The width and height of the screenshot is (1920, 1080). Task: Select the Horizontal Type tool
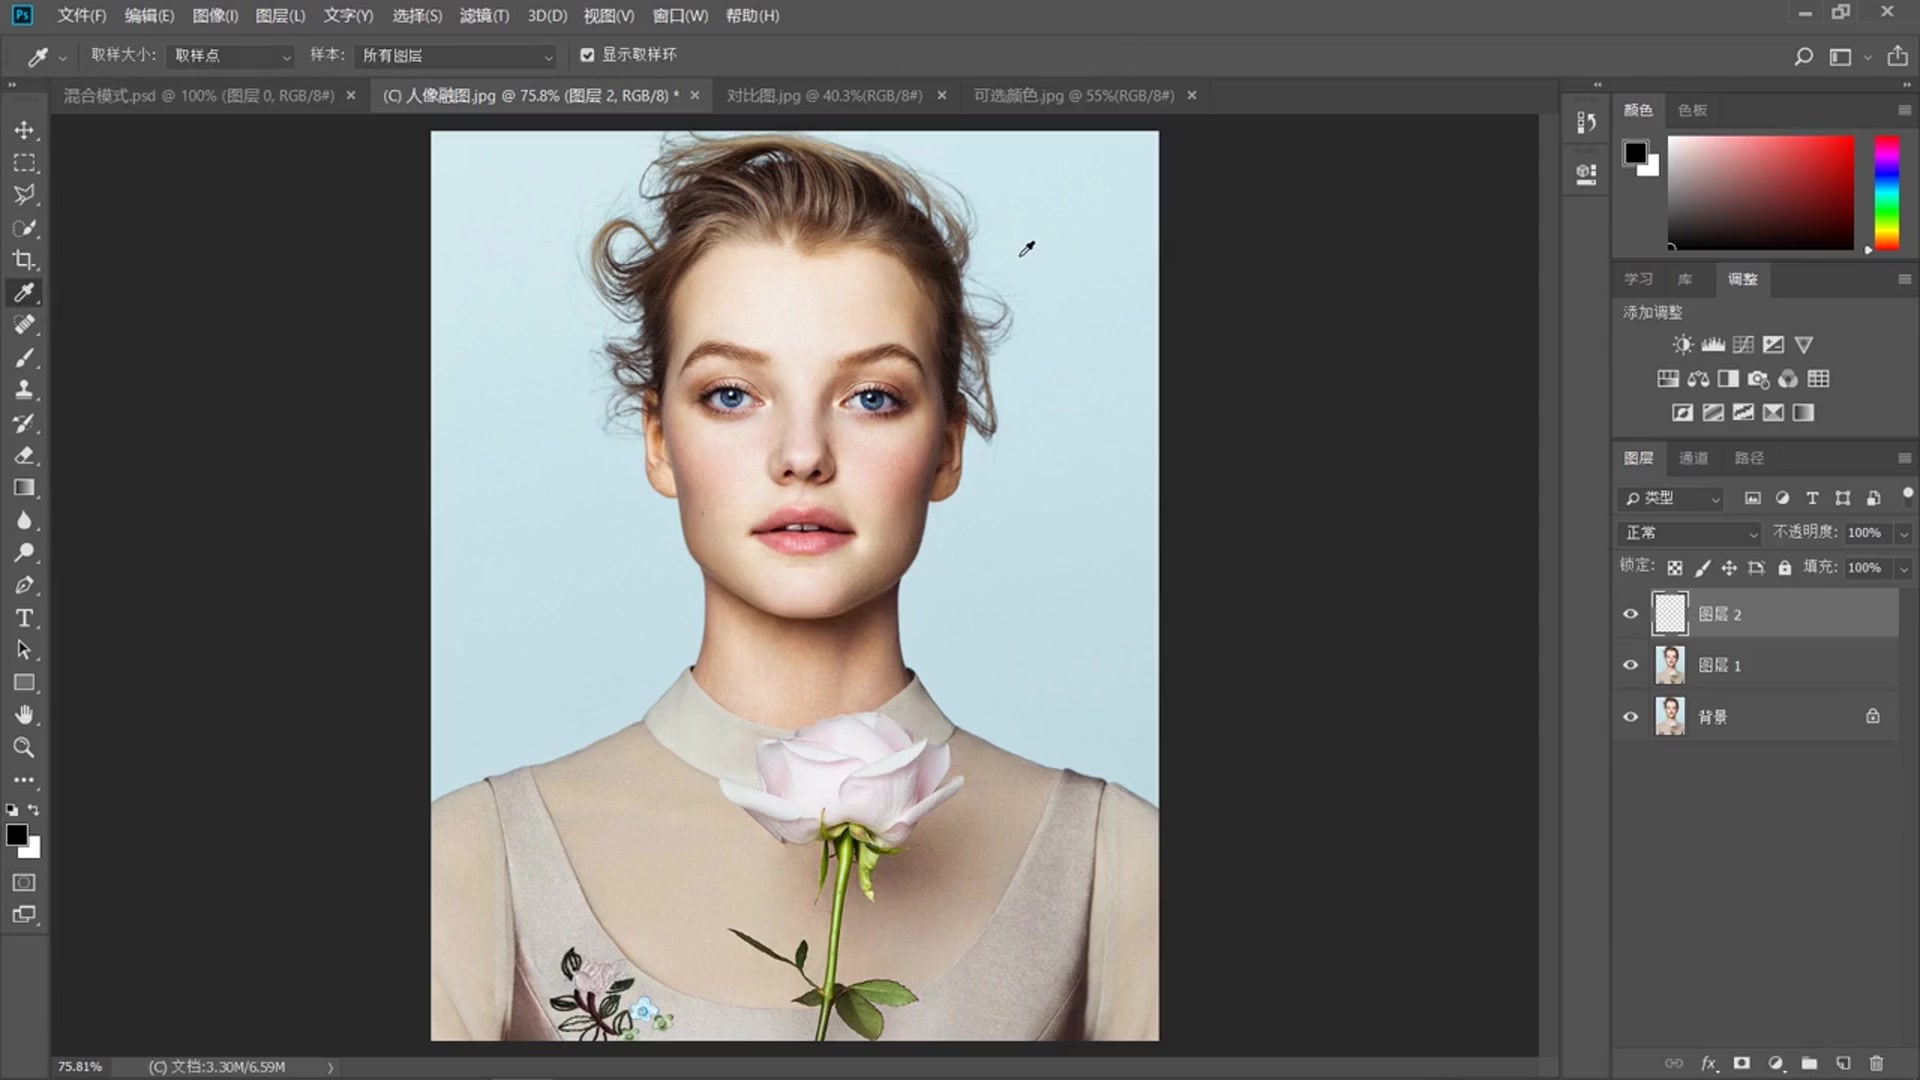coord(24,618)
